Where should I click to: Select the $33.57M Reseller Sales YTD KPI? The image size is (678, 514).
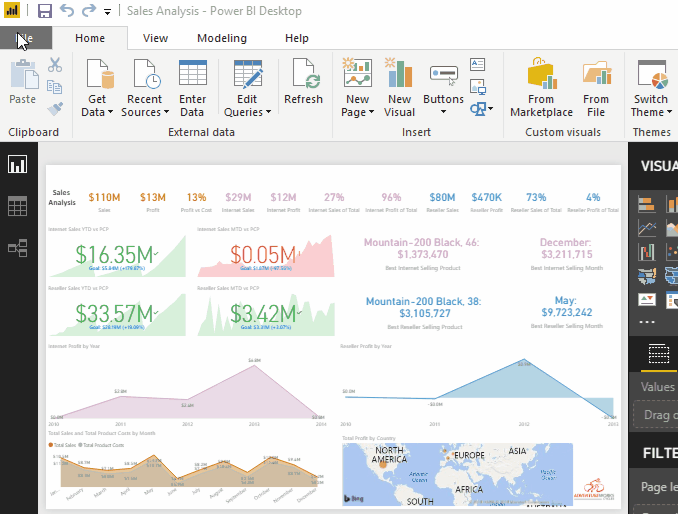(x=117, y=312)
